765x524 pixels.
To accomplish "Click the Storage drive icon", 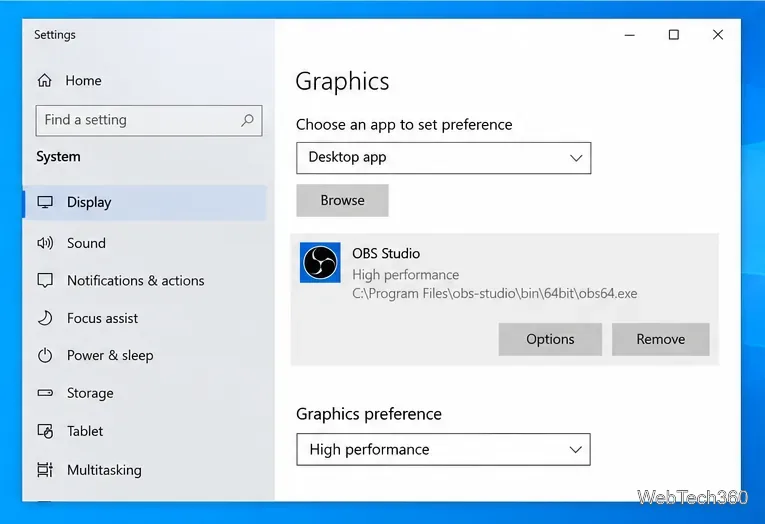I will [45, 393].
